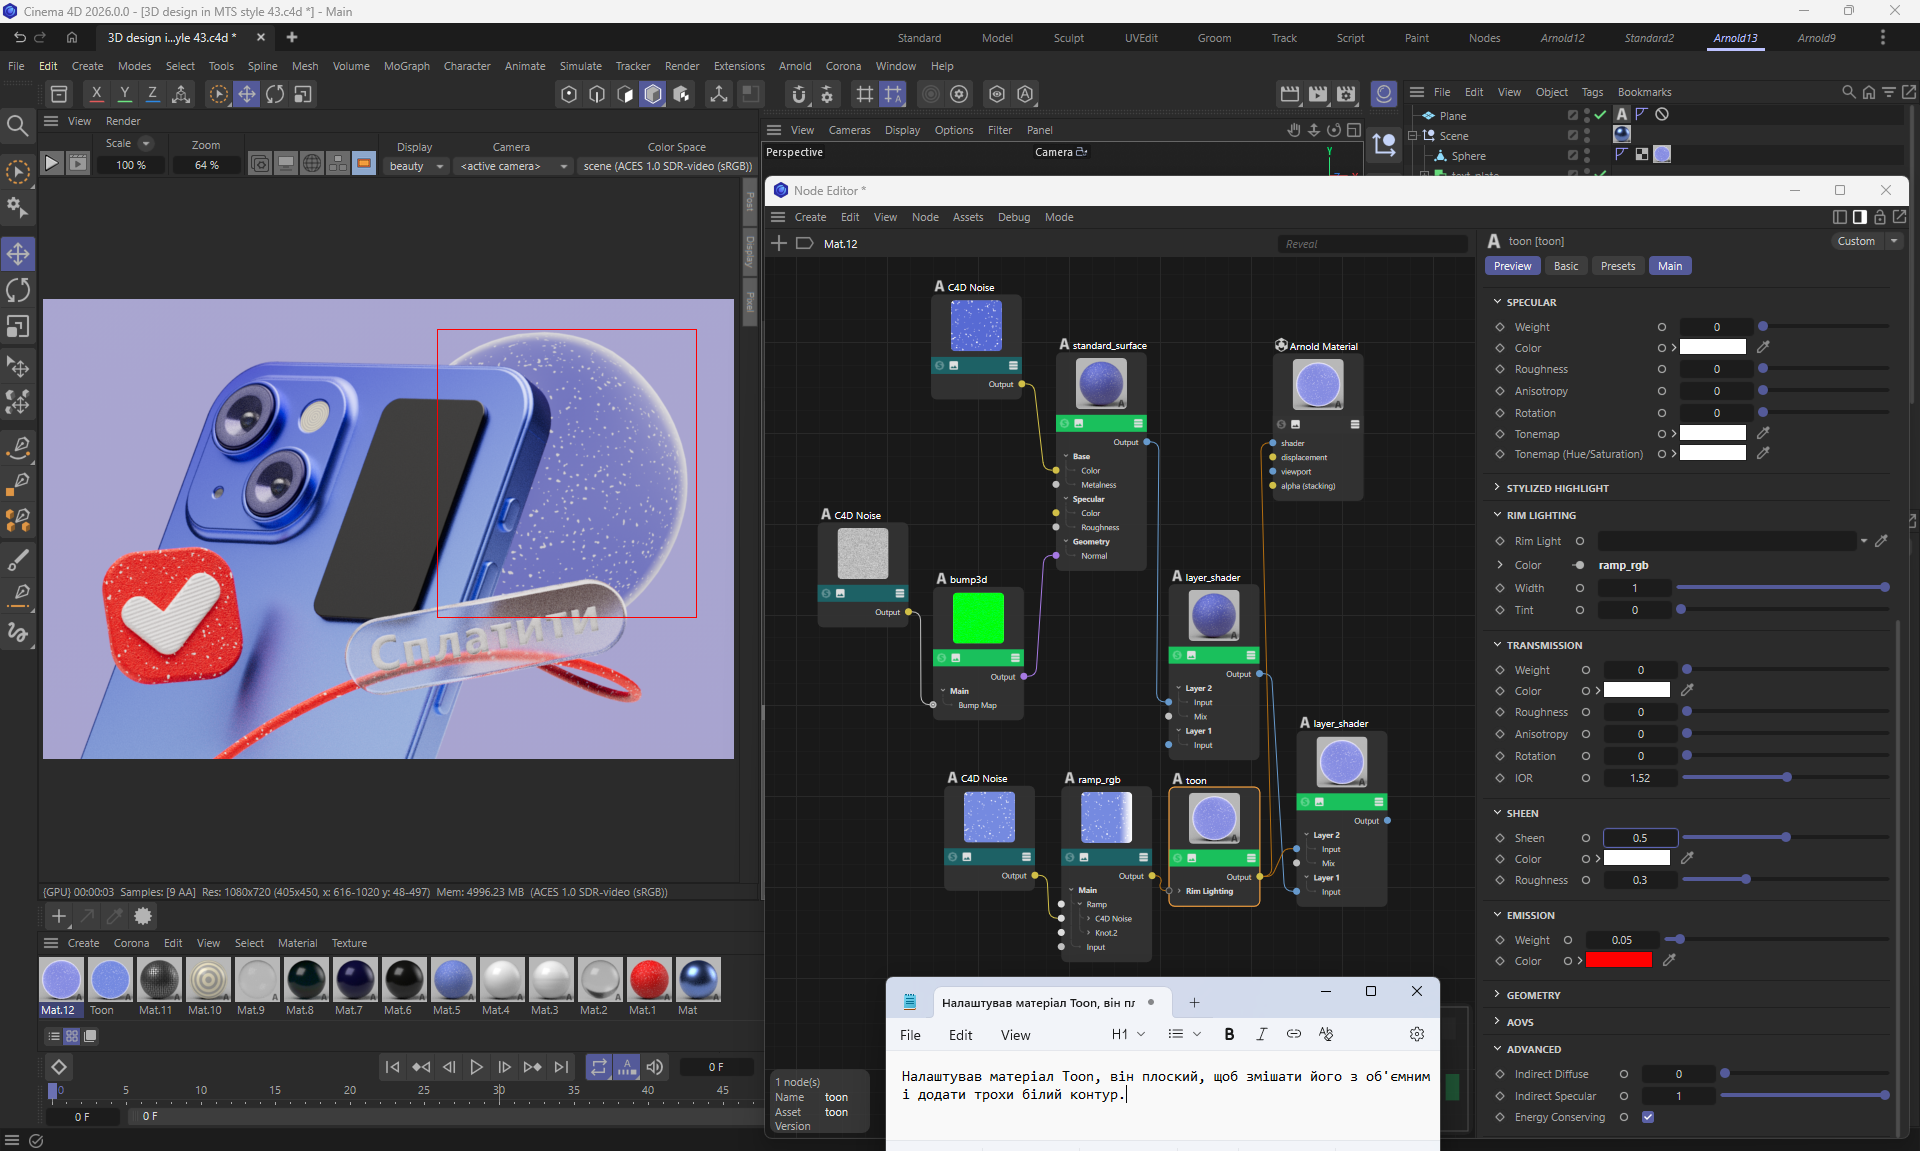The width and height of the screenshot is (1920, 1151).
Task: Click the timeline Play forward button
Action: point(476,1067)
